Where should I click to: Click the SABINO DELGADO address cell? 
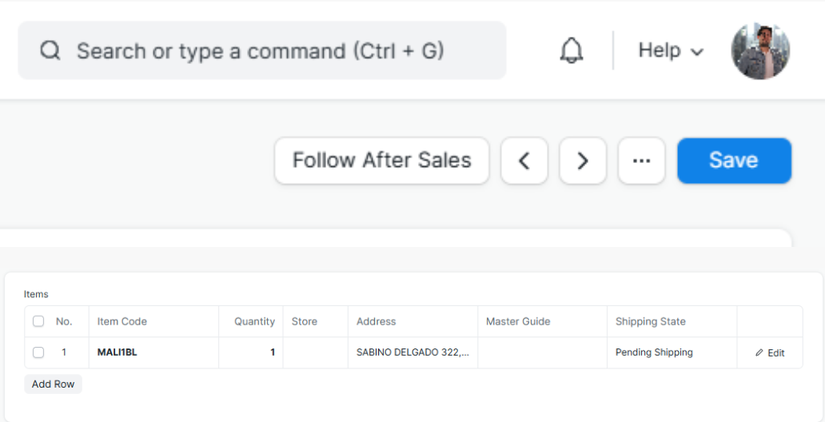point(412,353)
